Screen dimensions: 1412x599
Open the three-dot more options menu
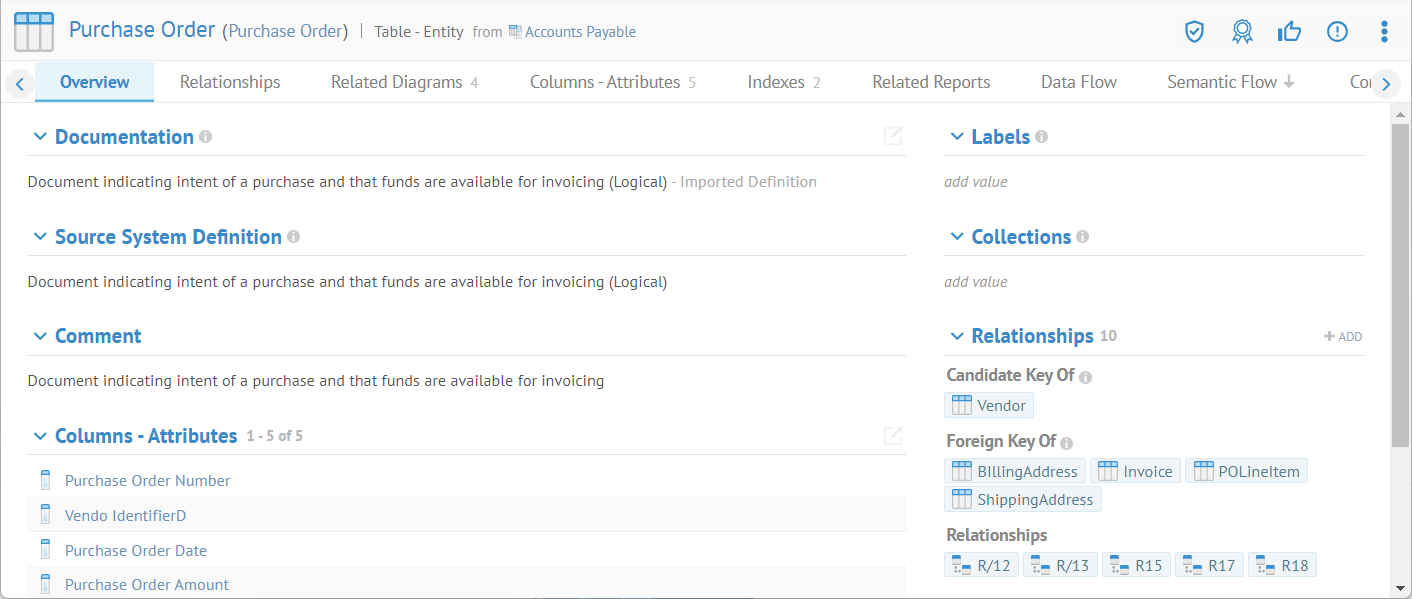pos(1384,32)
